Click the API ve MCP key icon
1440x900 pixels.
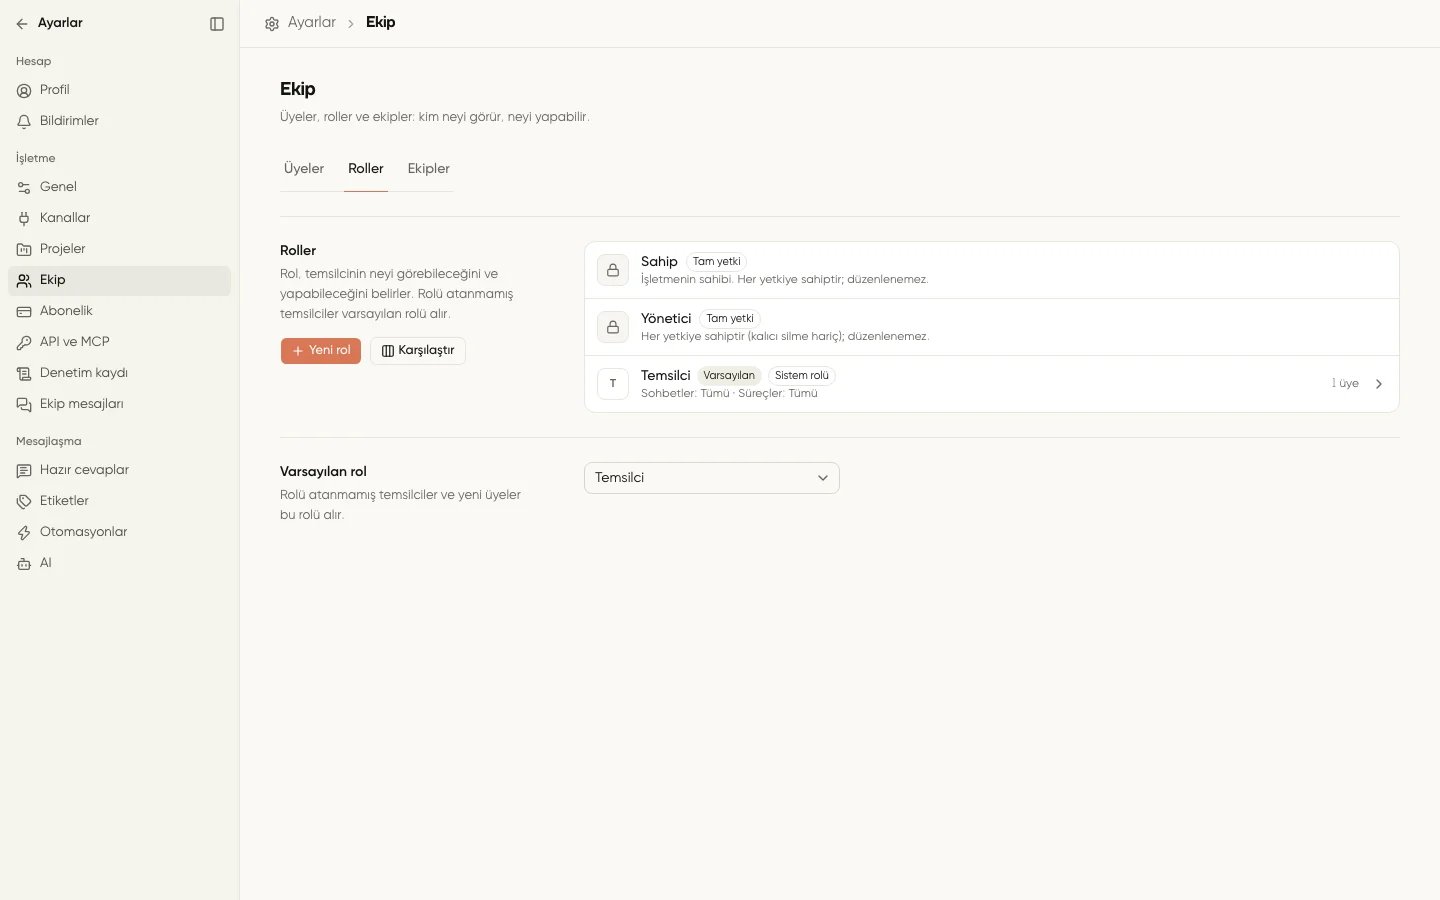click(24, 343)
